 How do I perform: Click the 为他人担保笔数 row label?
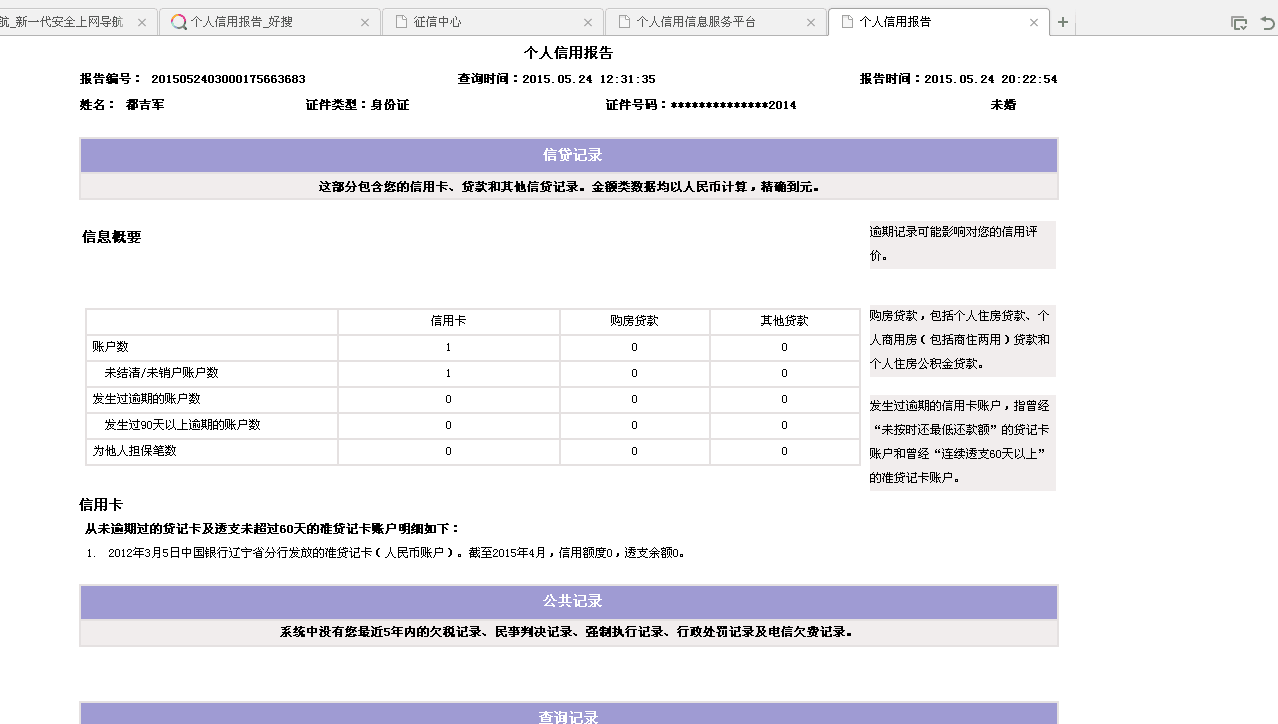click(134, 451)
